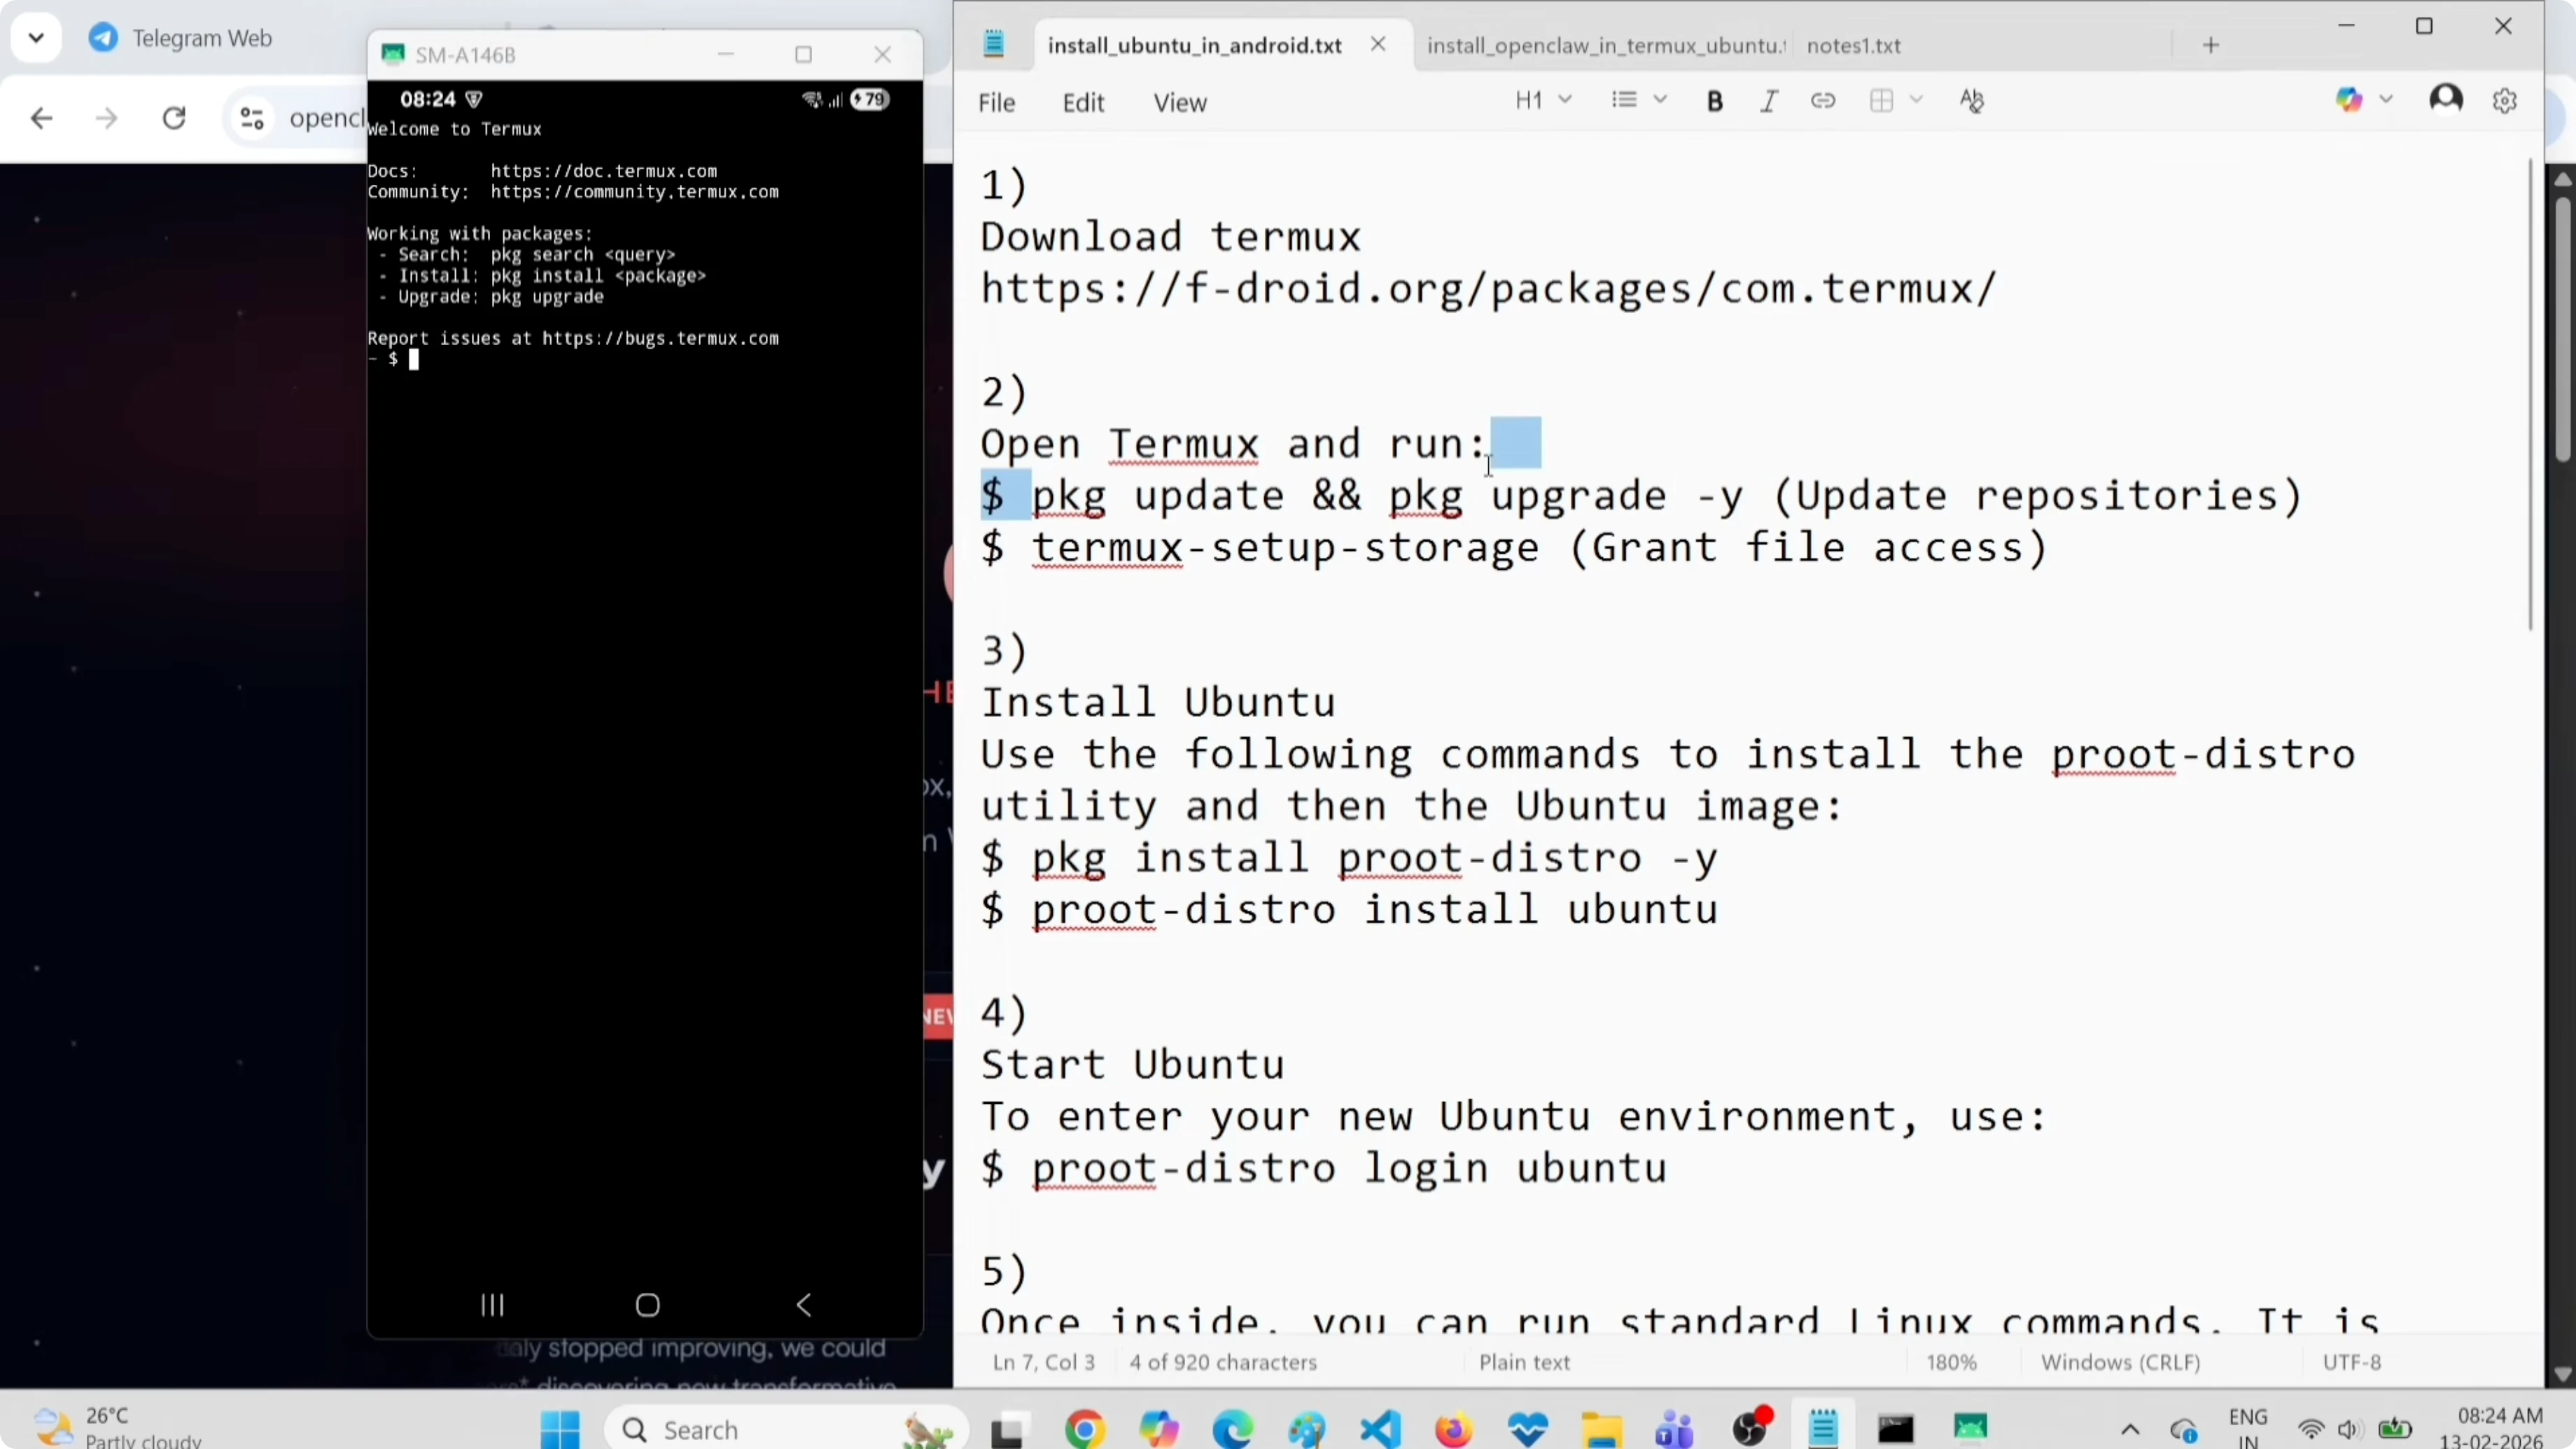Open Notepad settings with the gear icon
Image resolution: width=2576 pixels, height=1449 pixels.
click(2506, 99)
